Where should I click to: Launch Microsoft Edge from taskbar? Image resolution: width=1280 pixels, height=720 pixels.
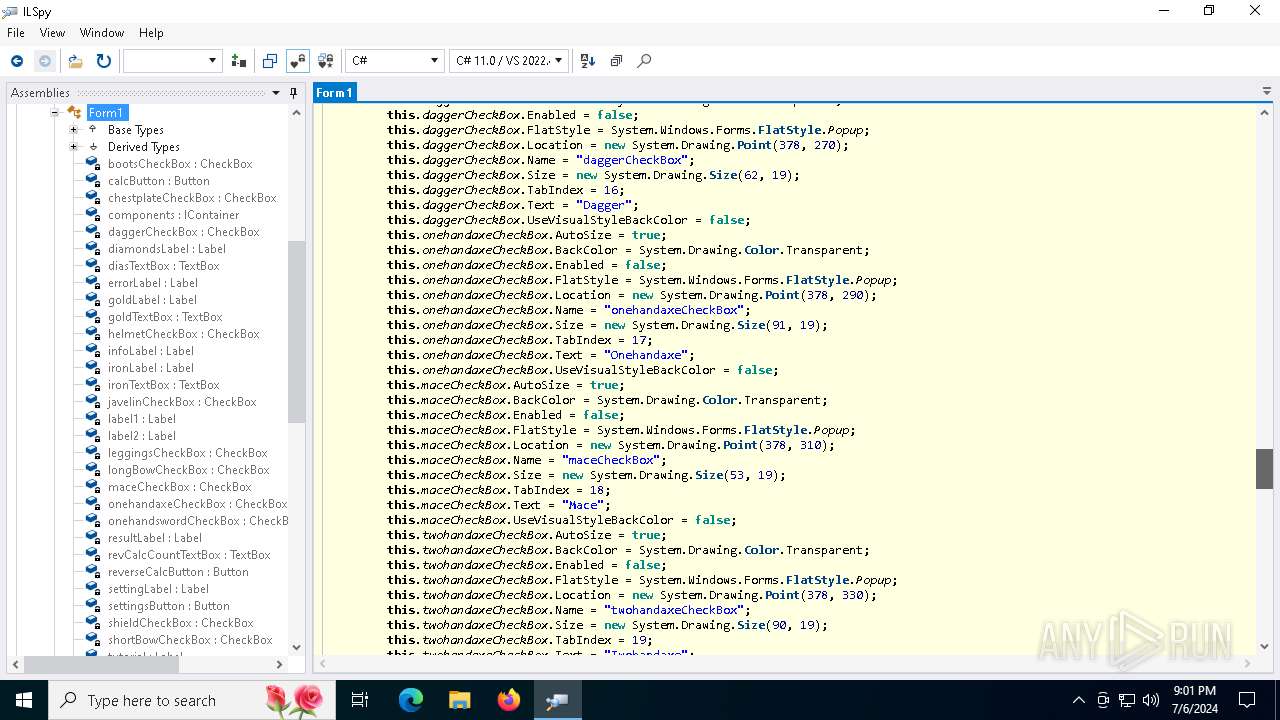coord(411,700)
